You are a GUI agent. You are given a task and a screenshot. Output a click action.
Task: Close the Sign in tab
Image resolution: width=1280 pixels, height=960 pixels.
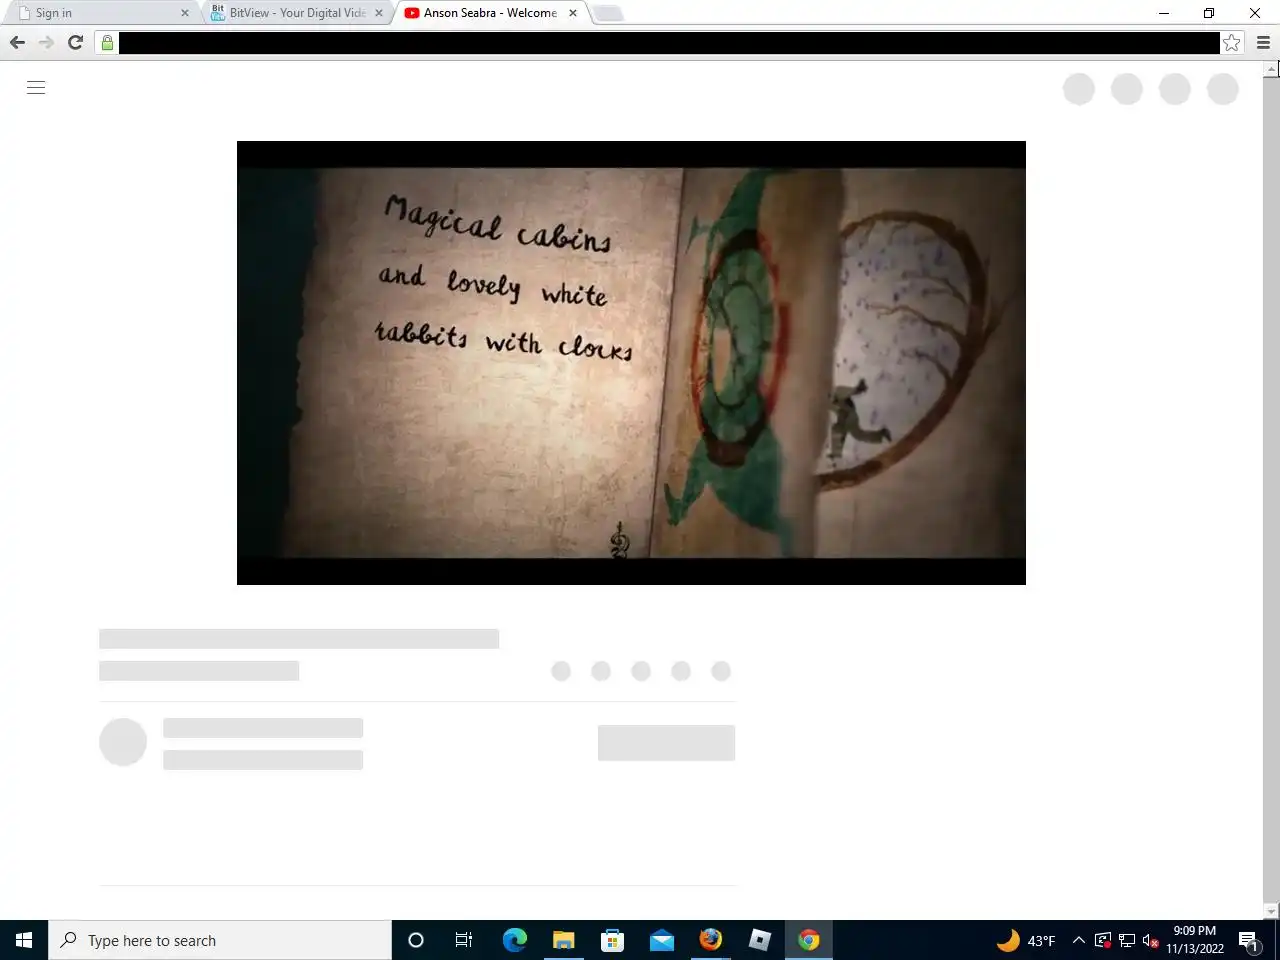[x=184, y=13]
